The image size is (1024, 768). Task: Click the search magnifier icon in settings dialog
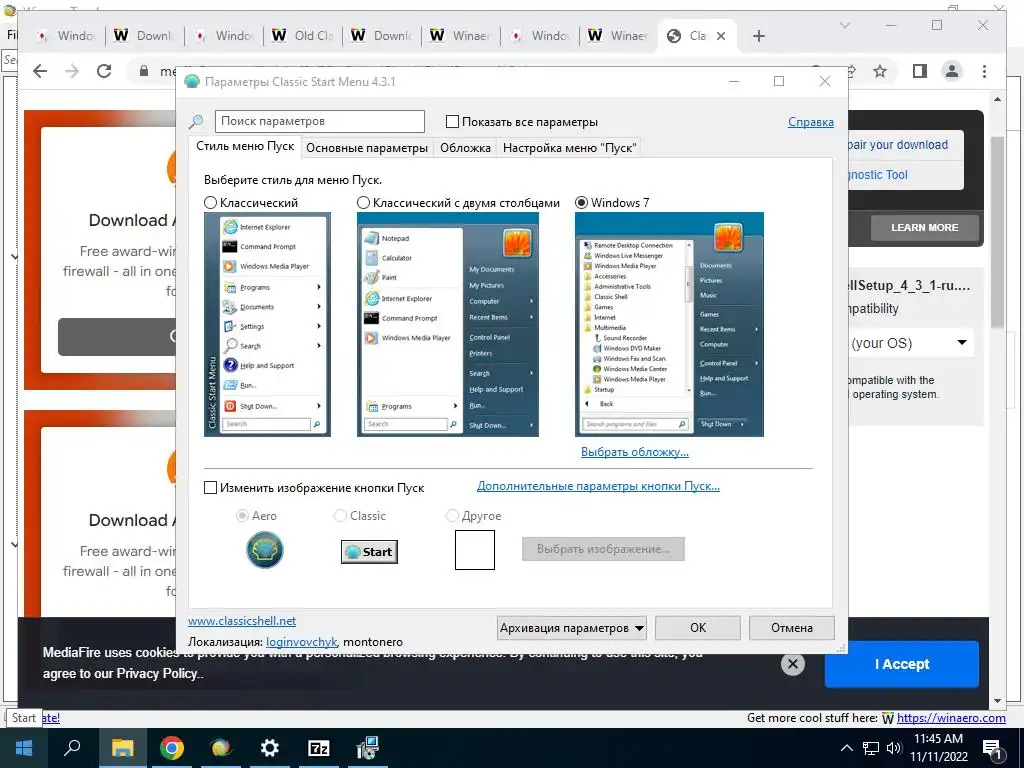tap(196, 122)
